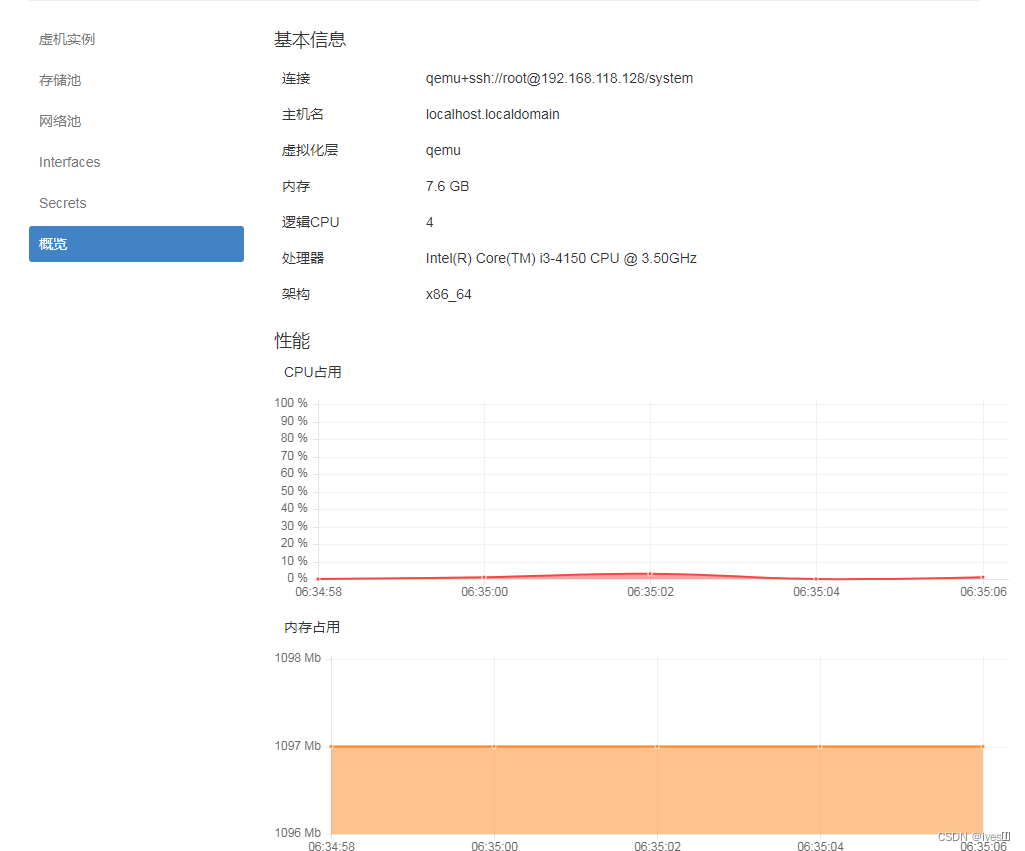Click the 100 % axis label on CPU chart
Viewport: 1025px width, 851px height.
[x=290, y=402]
